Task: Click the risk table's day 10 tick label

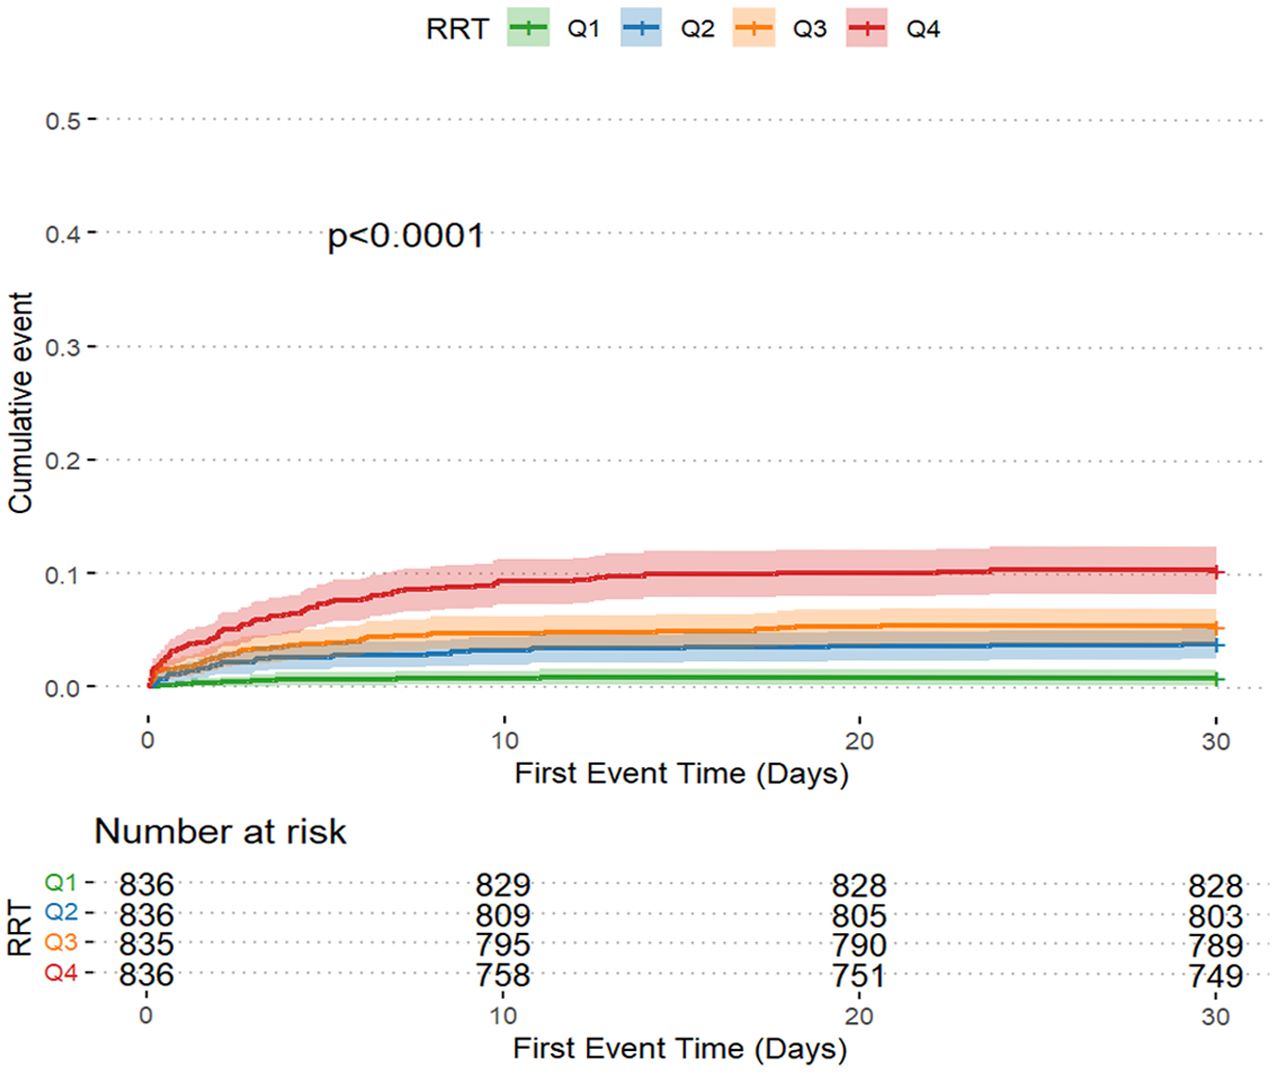Action: pyautogui.click(x=503, y=1016)
